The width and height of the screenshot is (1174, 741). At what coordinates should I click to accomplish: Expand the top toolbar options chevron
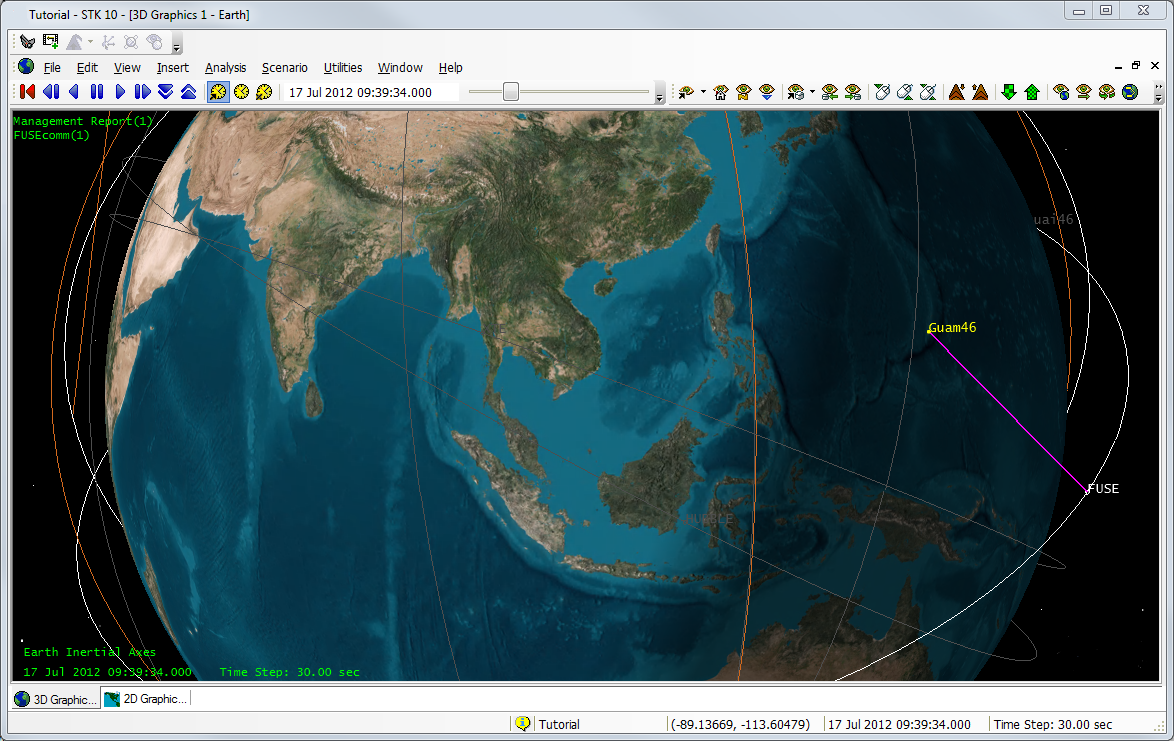(177, 46)
